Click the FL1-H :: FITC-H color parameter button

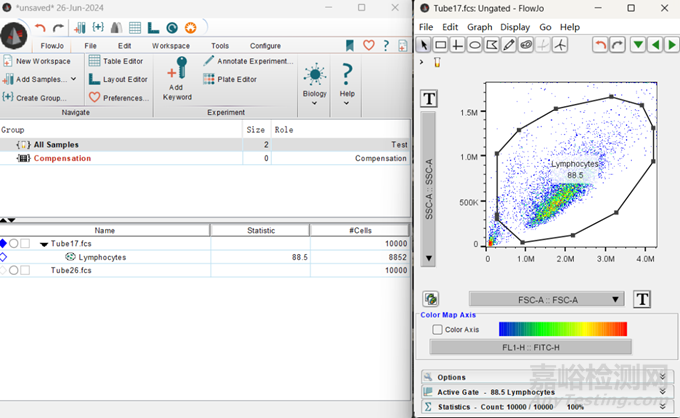530,347
